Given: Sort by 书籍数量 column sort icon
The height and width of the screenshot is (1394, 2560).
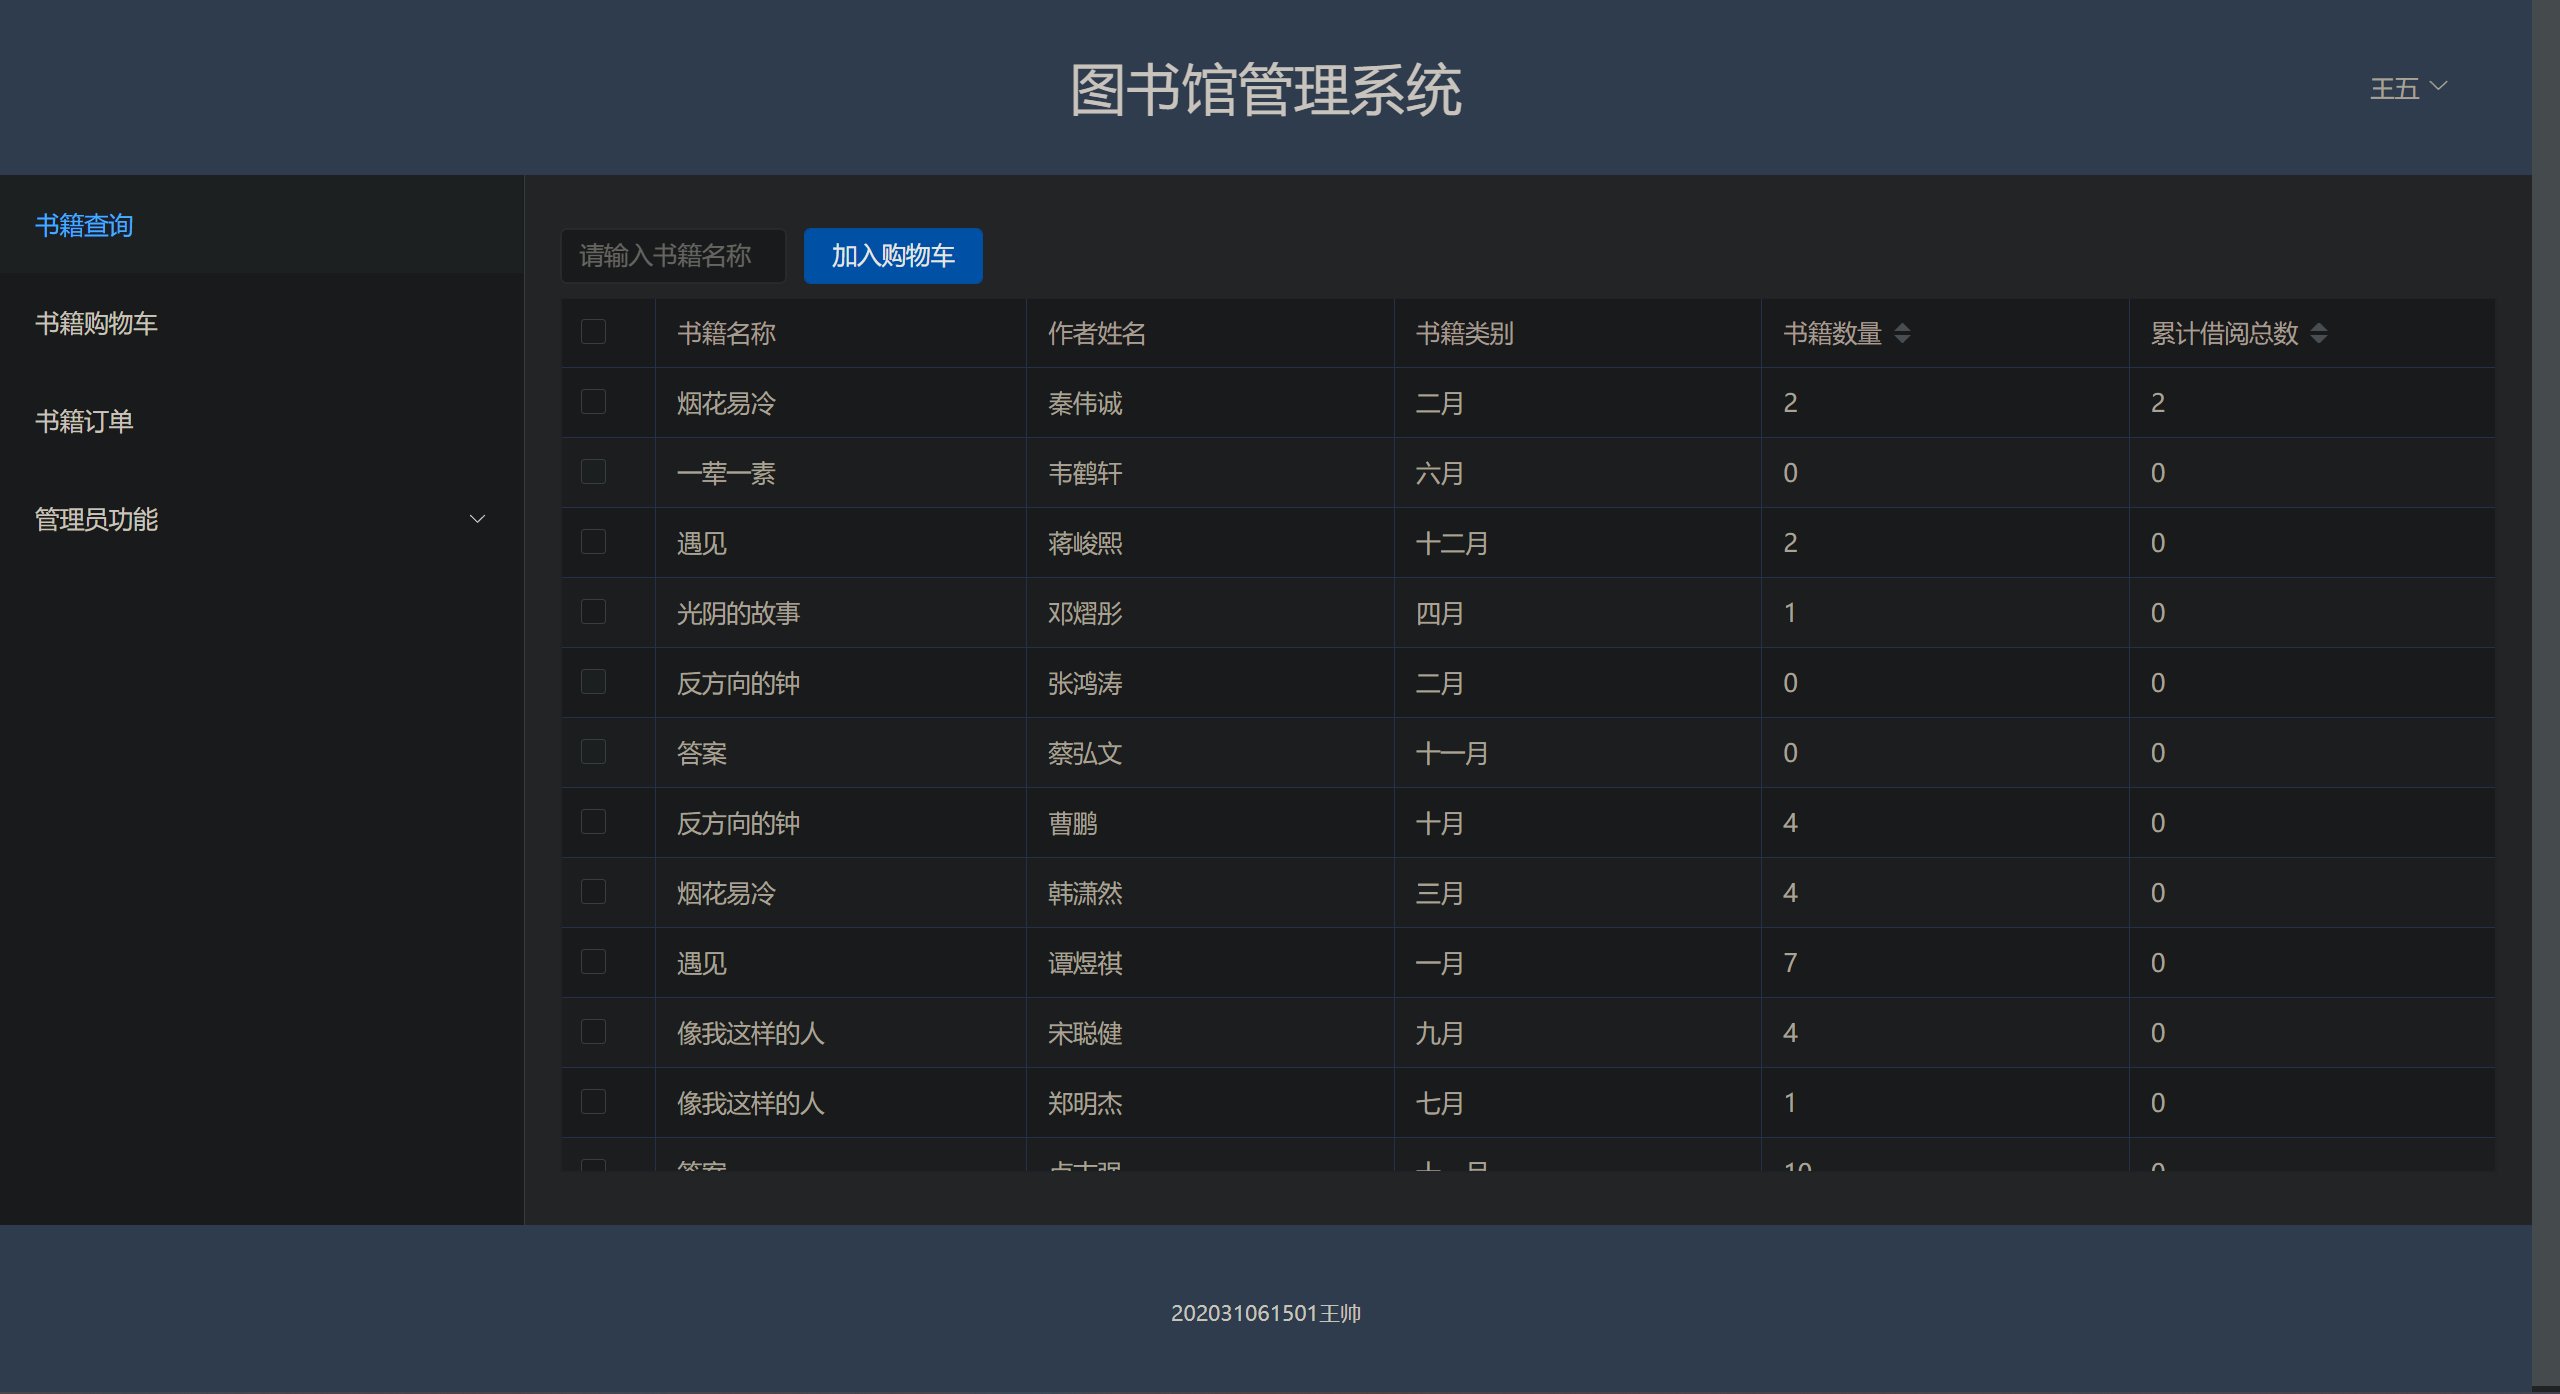Looking at the screenshot, I should (x=1902, y=334).
